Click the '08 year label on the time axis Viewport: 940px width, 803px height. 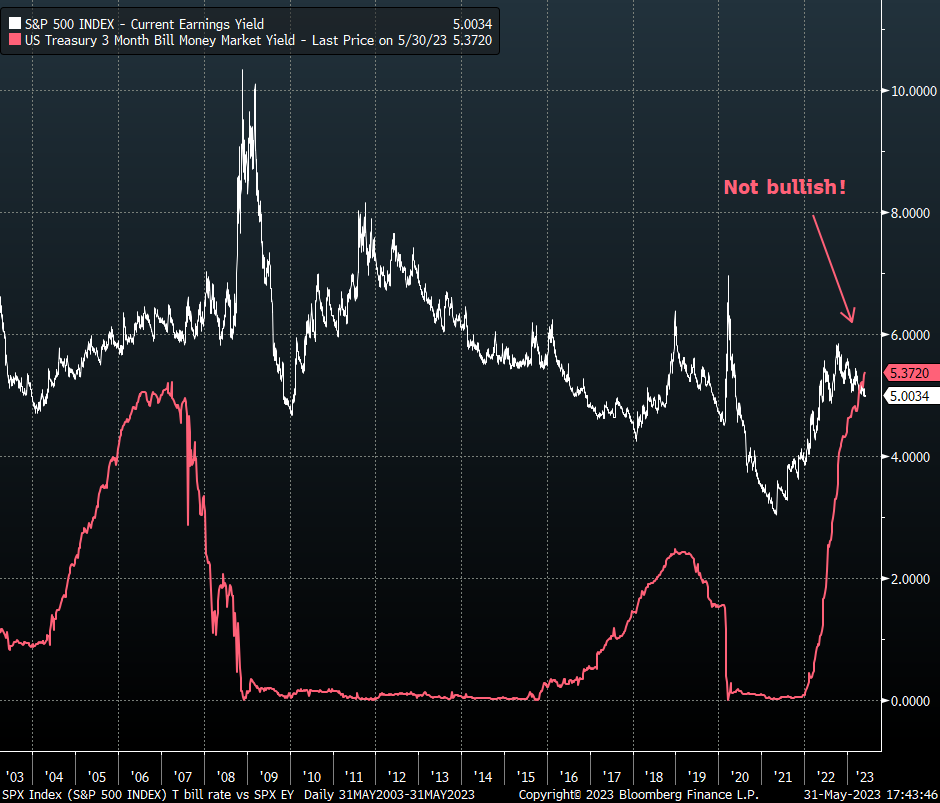point(226,777)
